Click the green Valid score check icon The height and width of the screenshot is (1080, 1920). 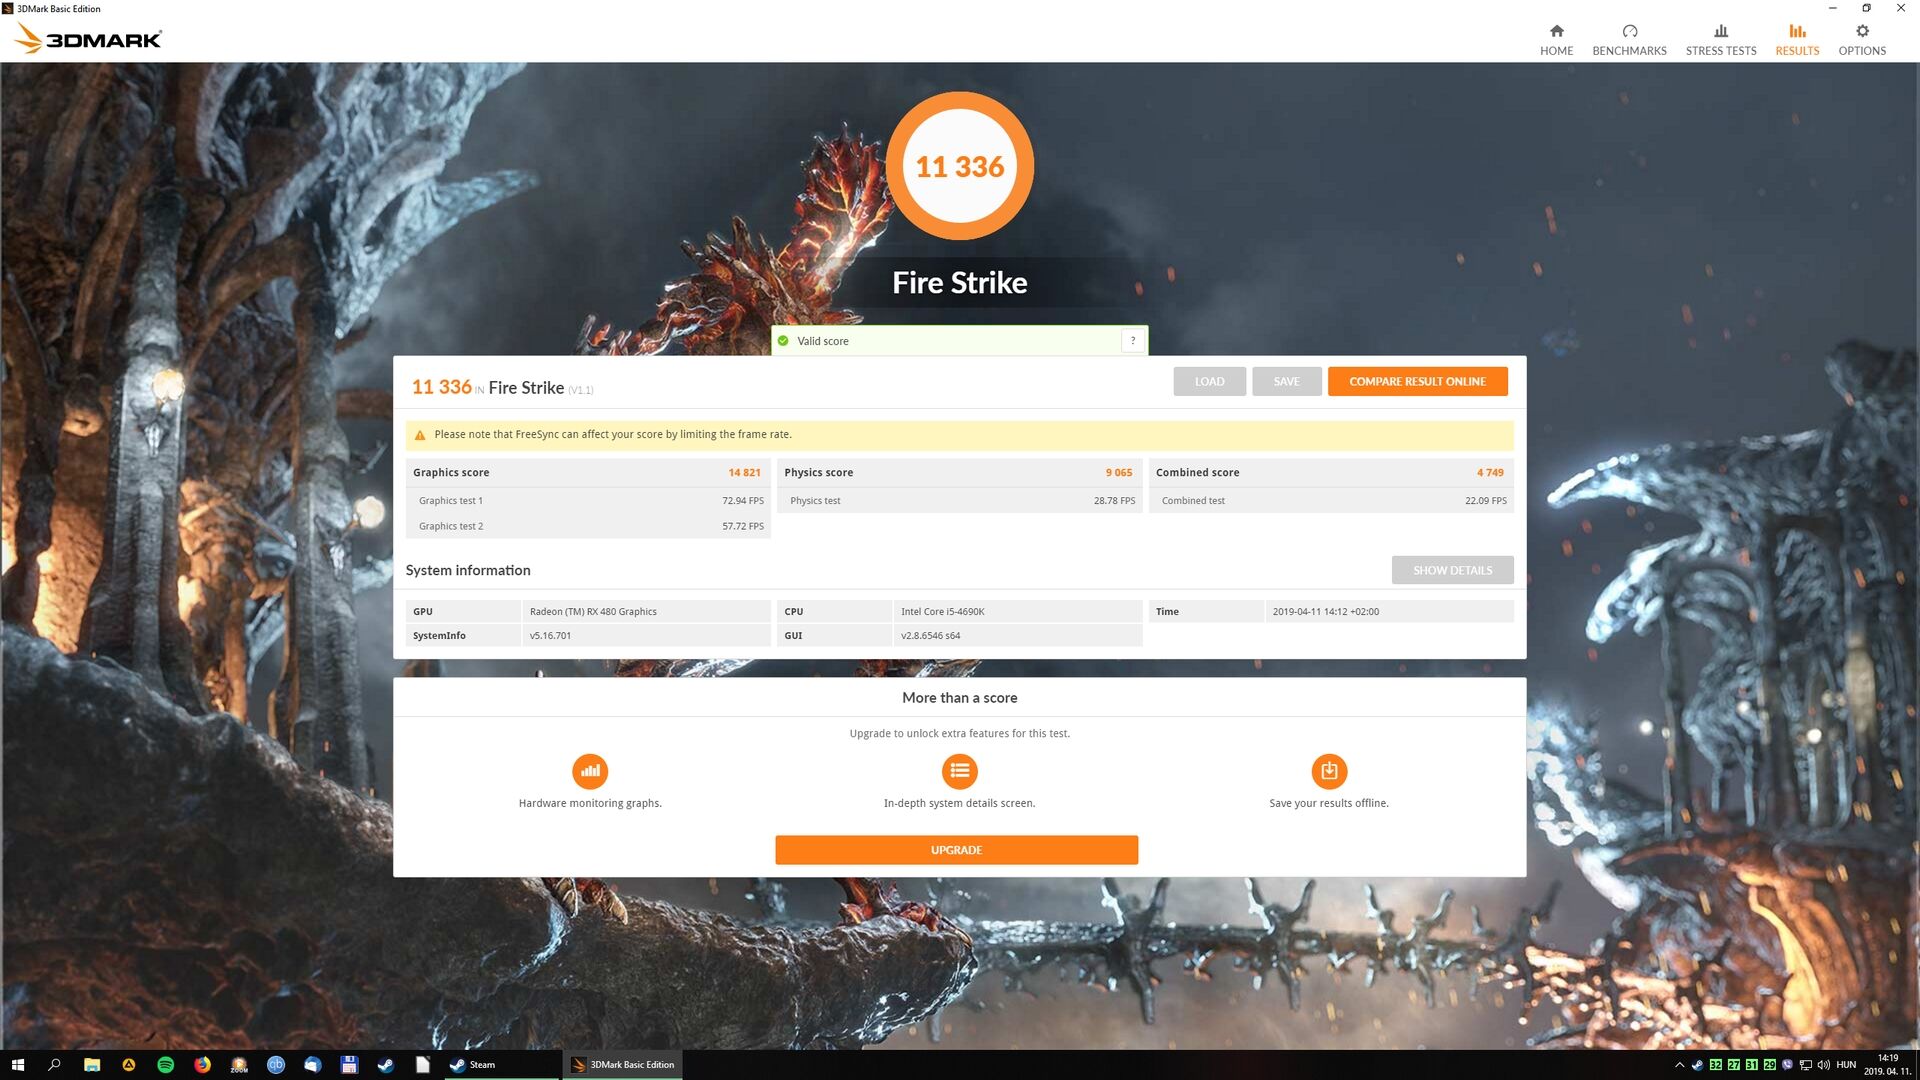coord(783,341)
